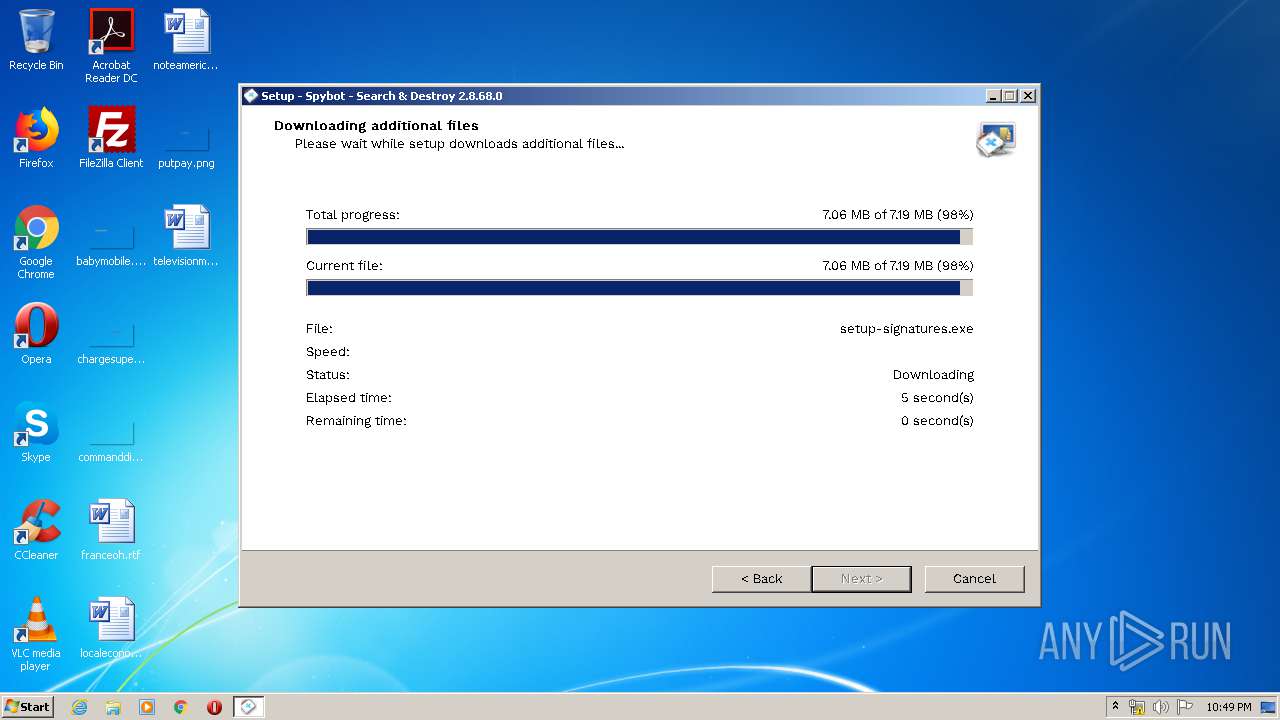Open the FileZilla Client desktop shortcut
The image size is (1280, 720).
[x=111, y=138]
